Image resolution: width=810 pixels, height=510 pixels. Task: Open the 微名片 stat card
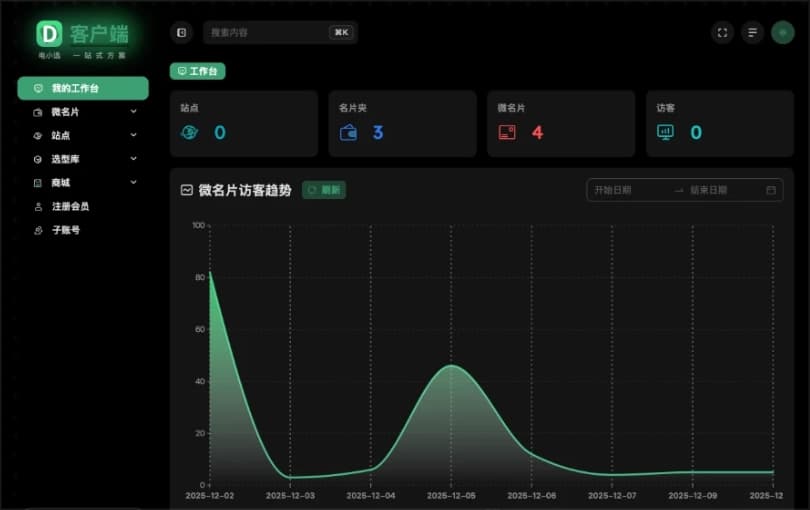coord(561,123)
